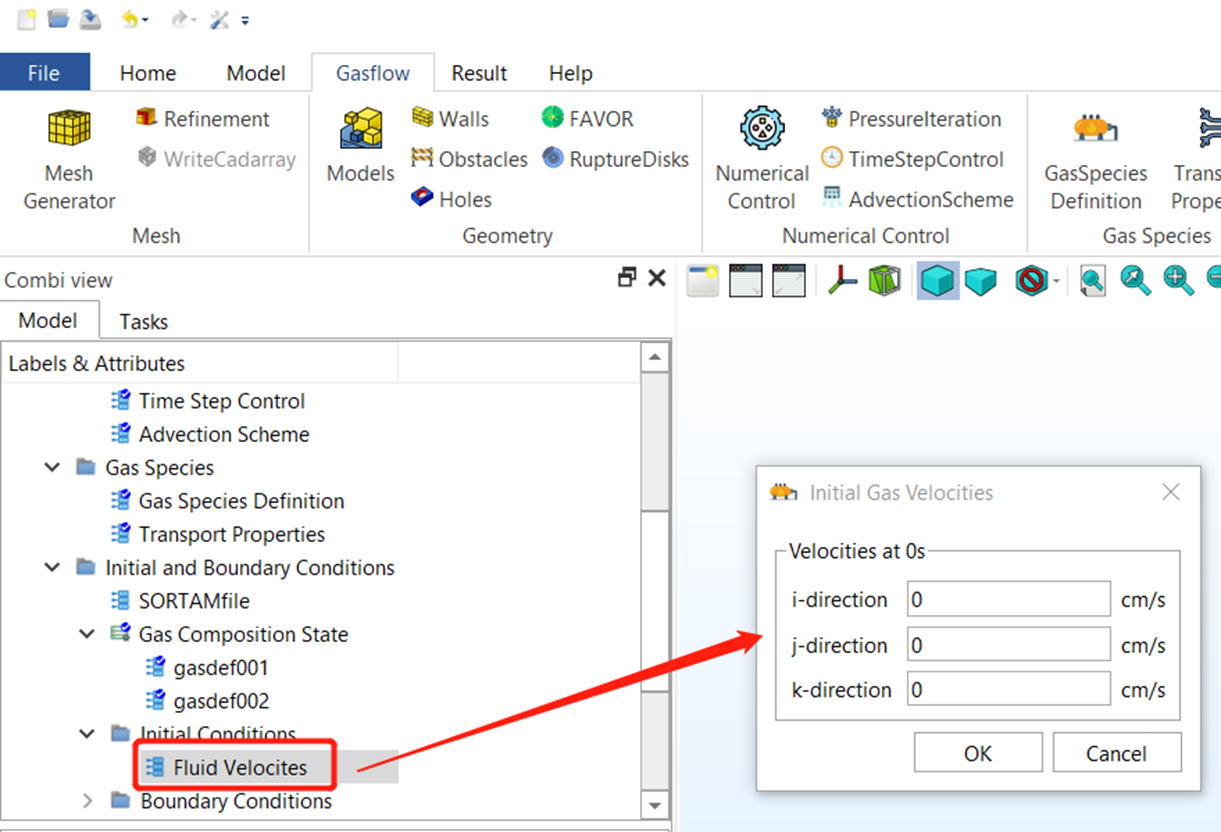The image size is (1221, 832).
Task: Switch to the Result ribbon tab
Action: pyautogui.click(x=479, y=73)
